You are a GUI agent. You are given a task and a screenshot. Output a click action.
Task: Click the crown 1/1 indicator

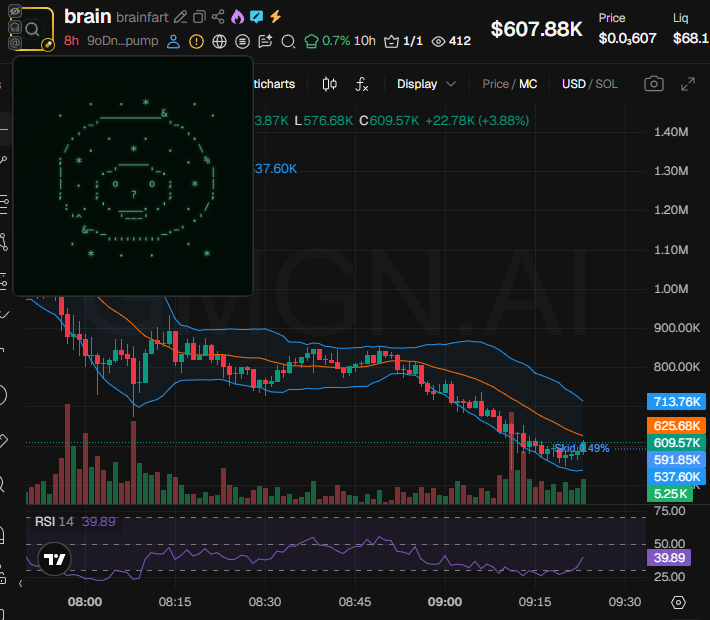point(403,41)
